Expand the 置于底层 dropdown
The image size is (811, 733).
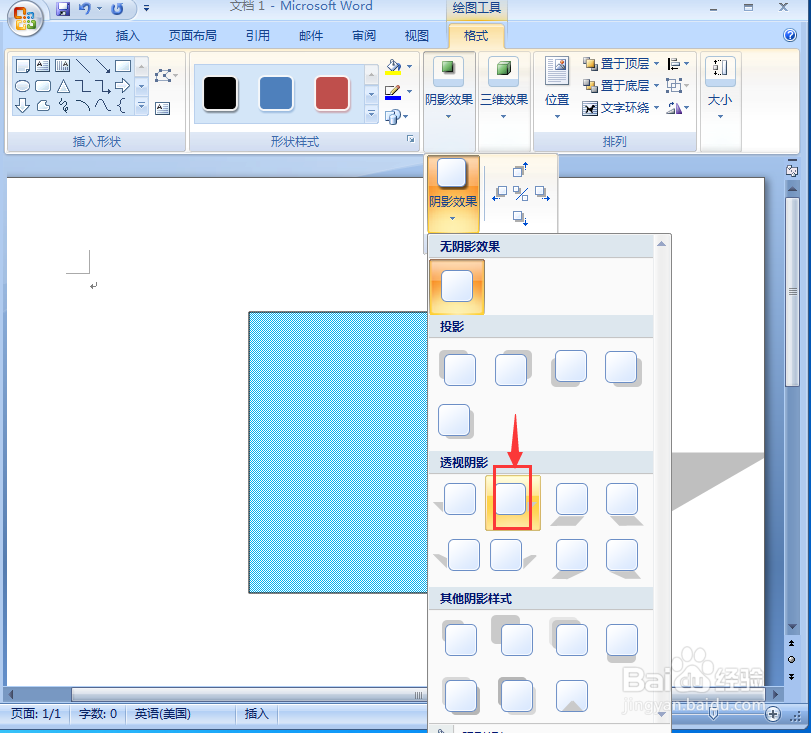[x=656, y=85]
